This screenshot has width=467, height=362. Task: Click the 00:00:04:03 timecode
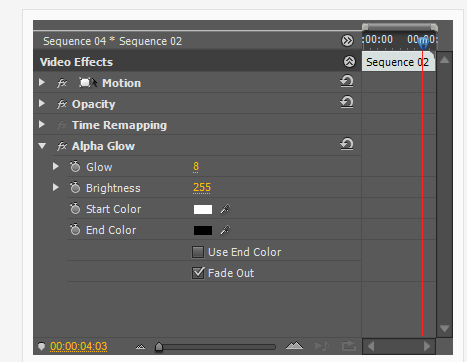point(79,347)
